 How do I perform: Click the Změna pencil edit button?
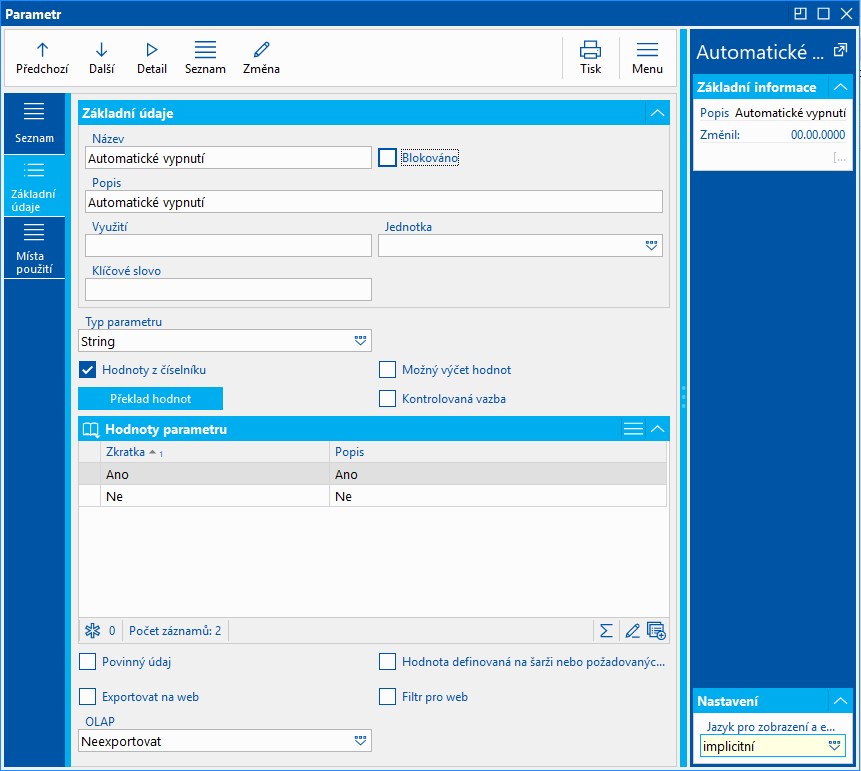(x=261, y=58)
